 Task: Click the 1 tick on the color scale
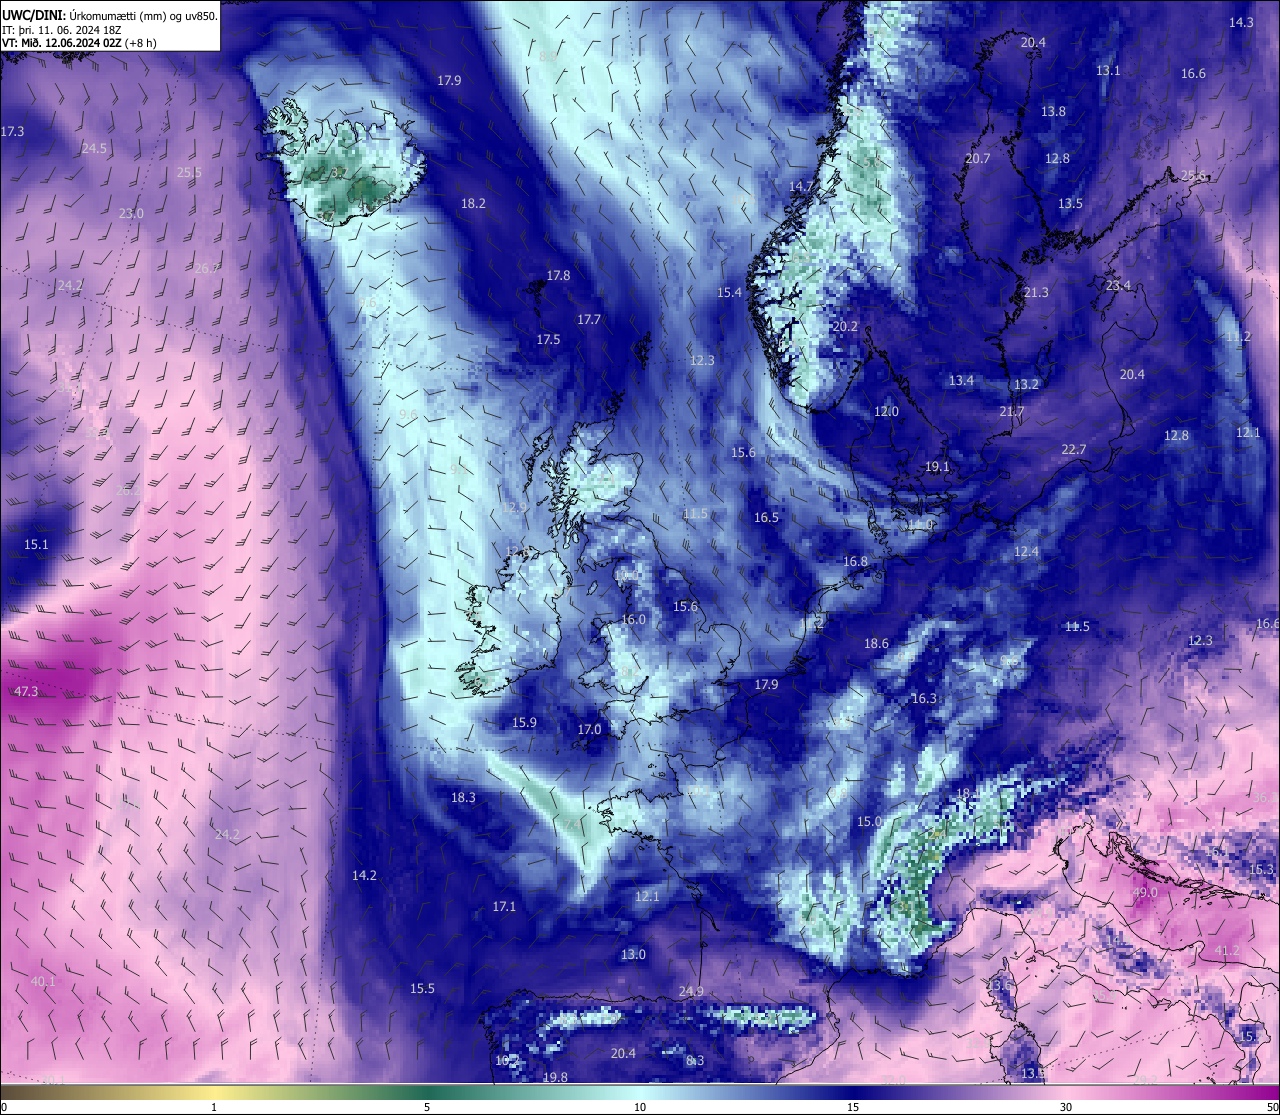(x=213, y=1106)
